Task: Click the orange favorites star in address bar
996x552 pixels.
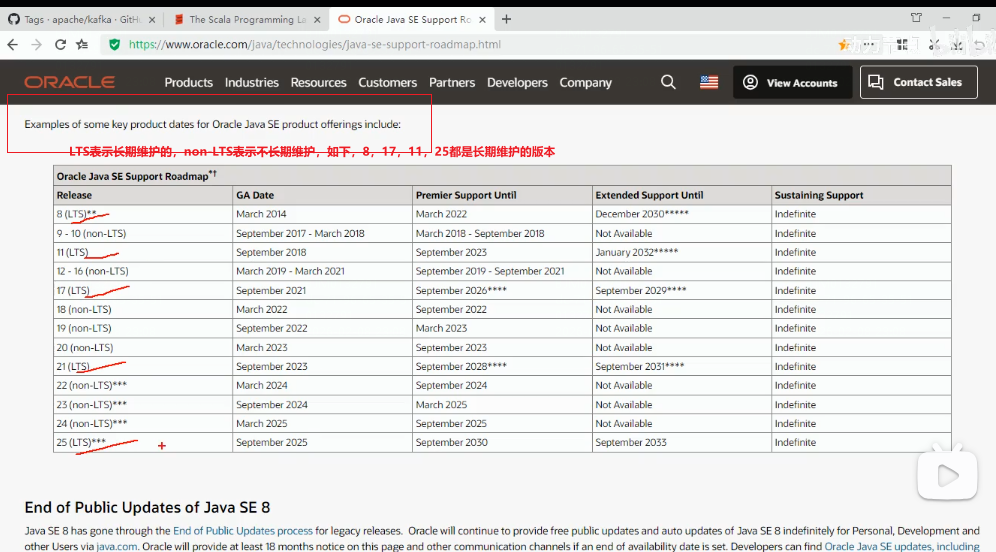Action: (844, 44)
